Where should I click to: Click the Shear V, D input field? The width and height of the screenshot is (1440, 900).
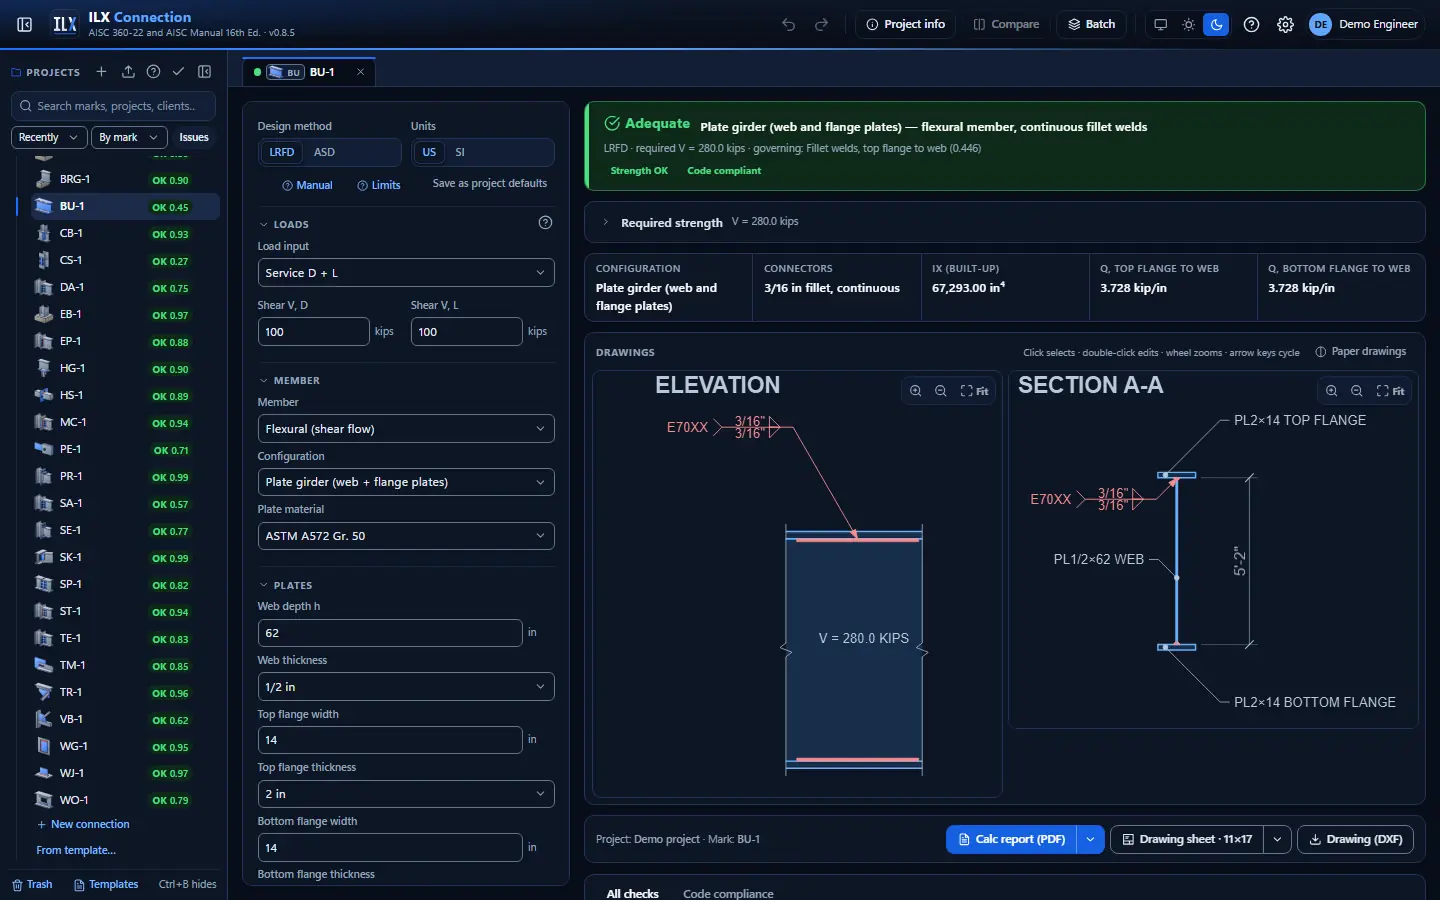coord(314,331)
